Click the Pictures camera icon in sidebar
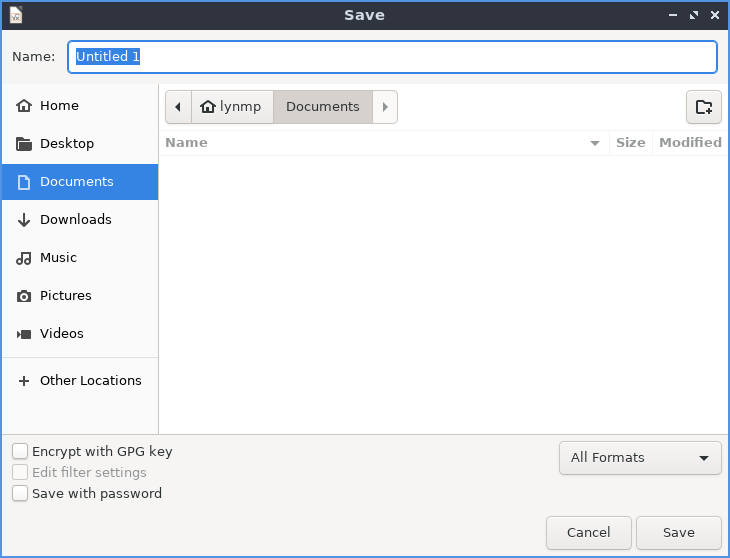Viewport: 730px width, 558px height. pyautogui.click(x=24, y=296)
